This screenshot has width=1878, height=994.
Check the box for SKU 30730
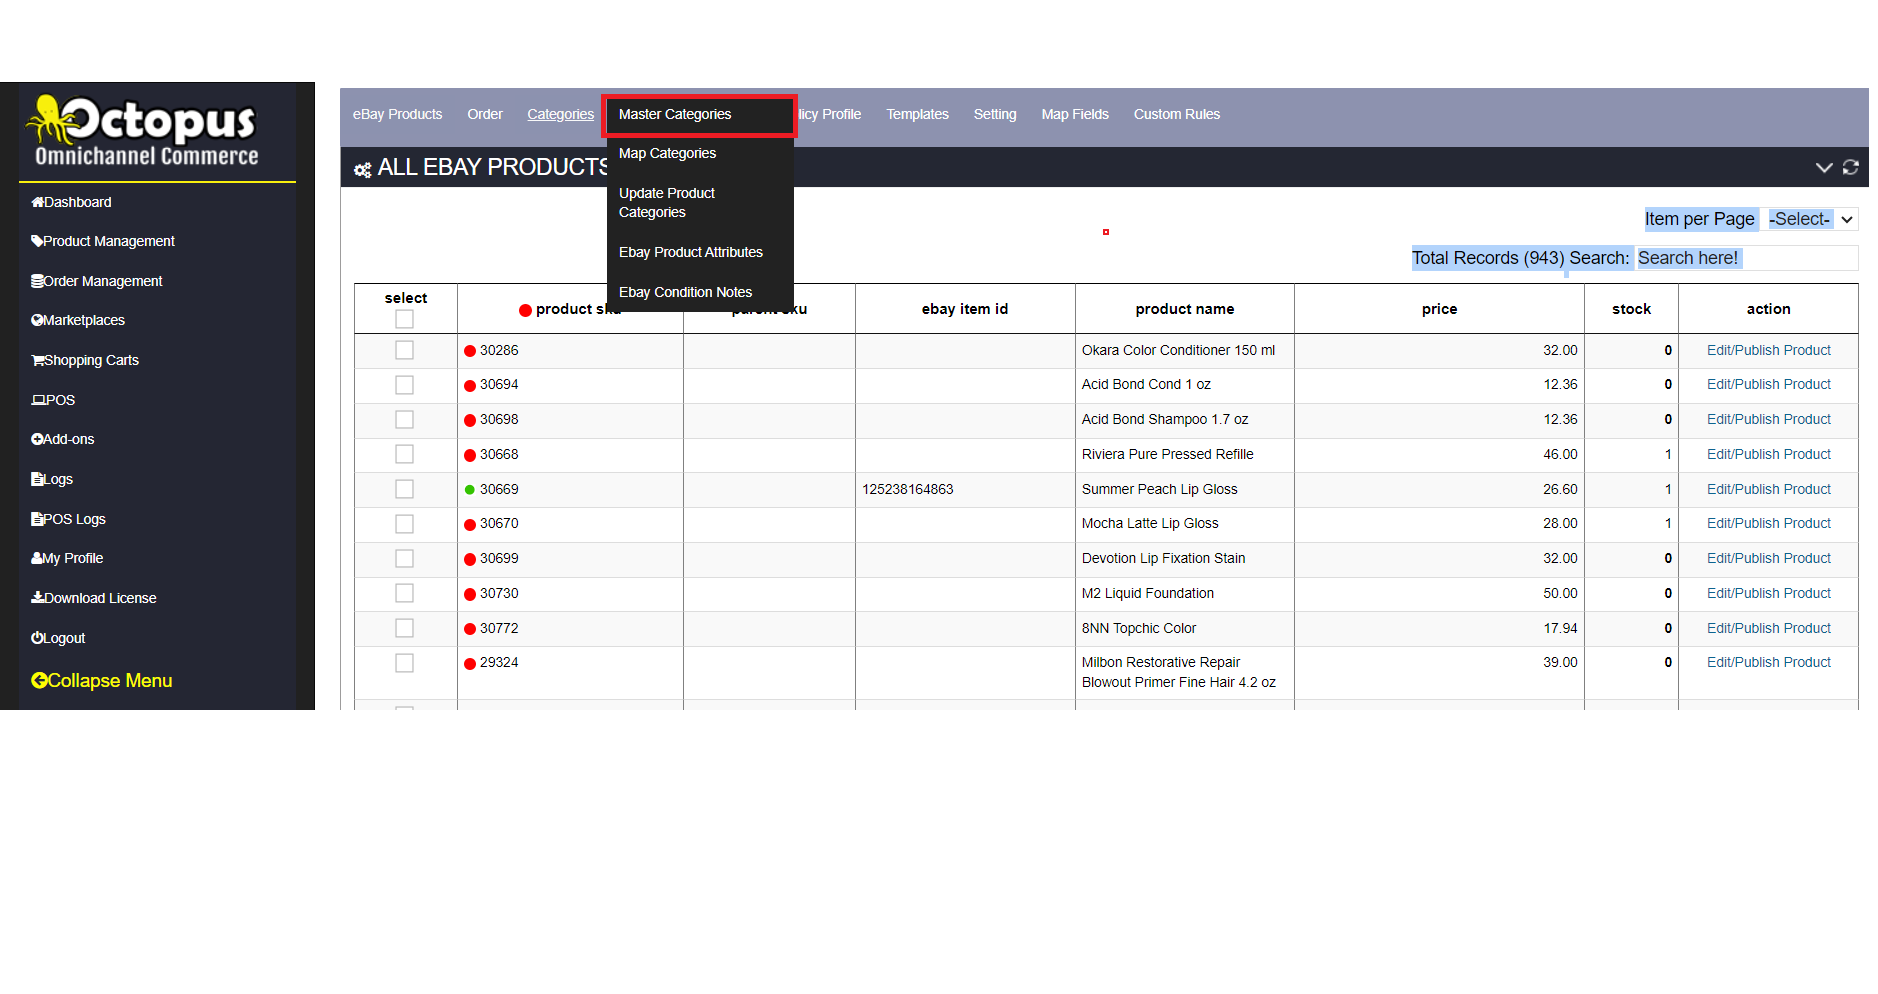(404, 593)
